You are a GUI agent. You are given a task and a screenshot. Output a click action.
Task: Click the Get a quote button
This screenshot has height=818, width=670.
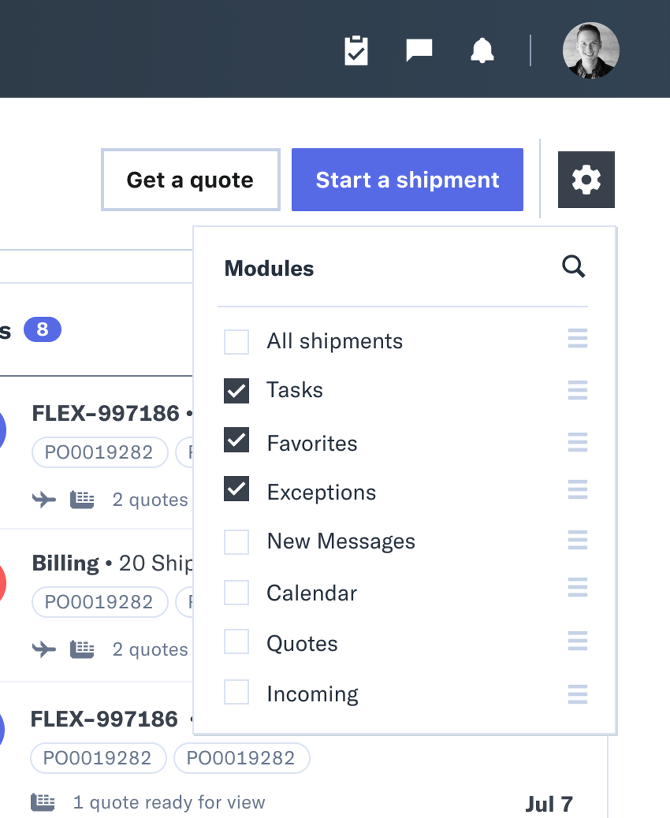(x=190, y=179)
